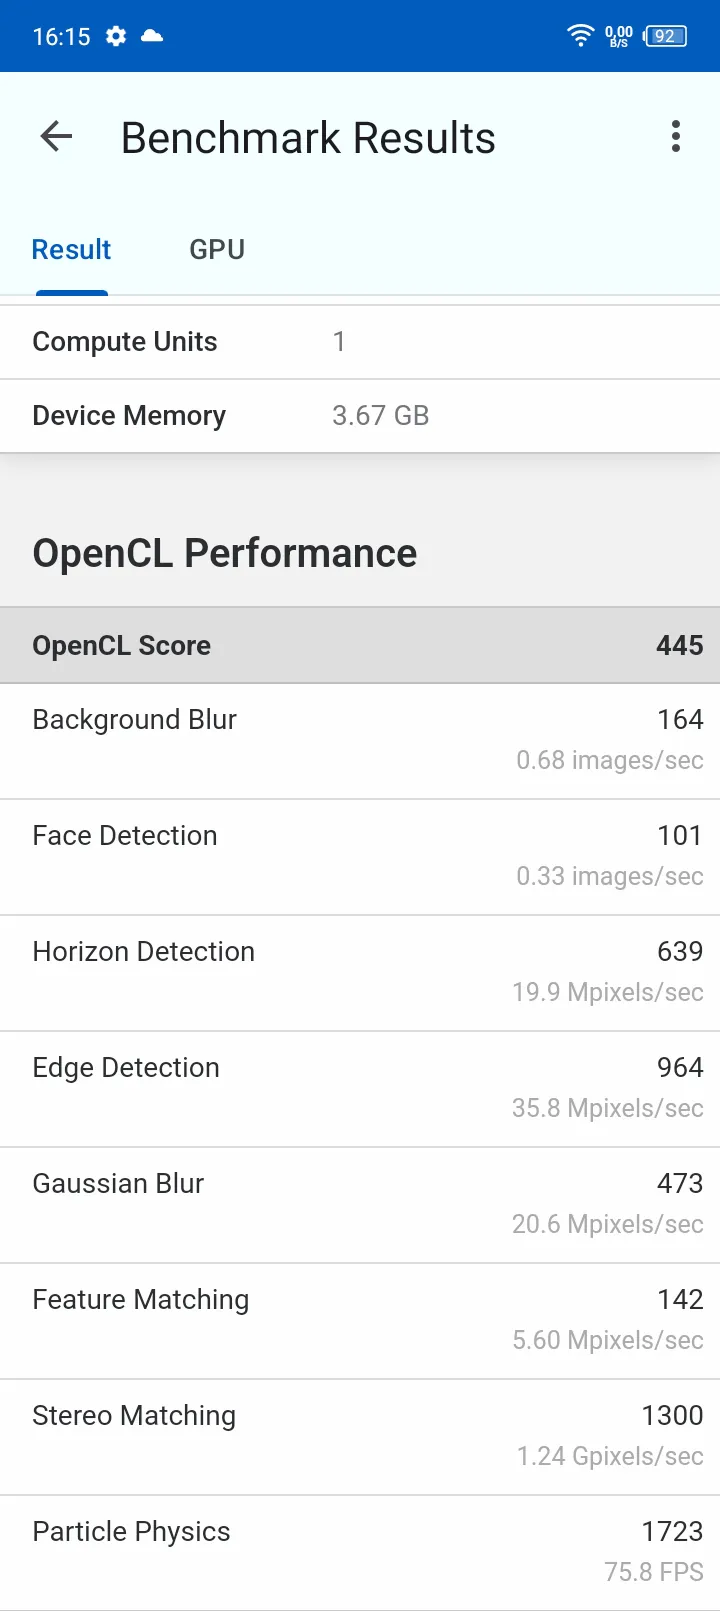Tap the Compute Units row
The image size is (720, 1611).
click(x=360, y=342)
